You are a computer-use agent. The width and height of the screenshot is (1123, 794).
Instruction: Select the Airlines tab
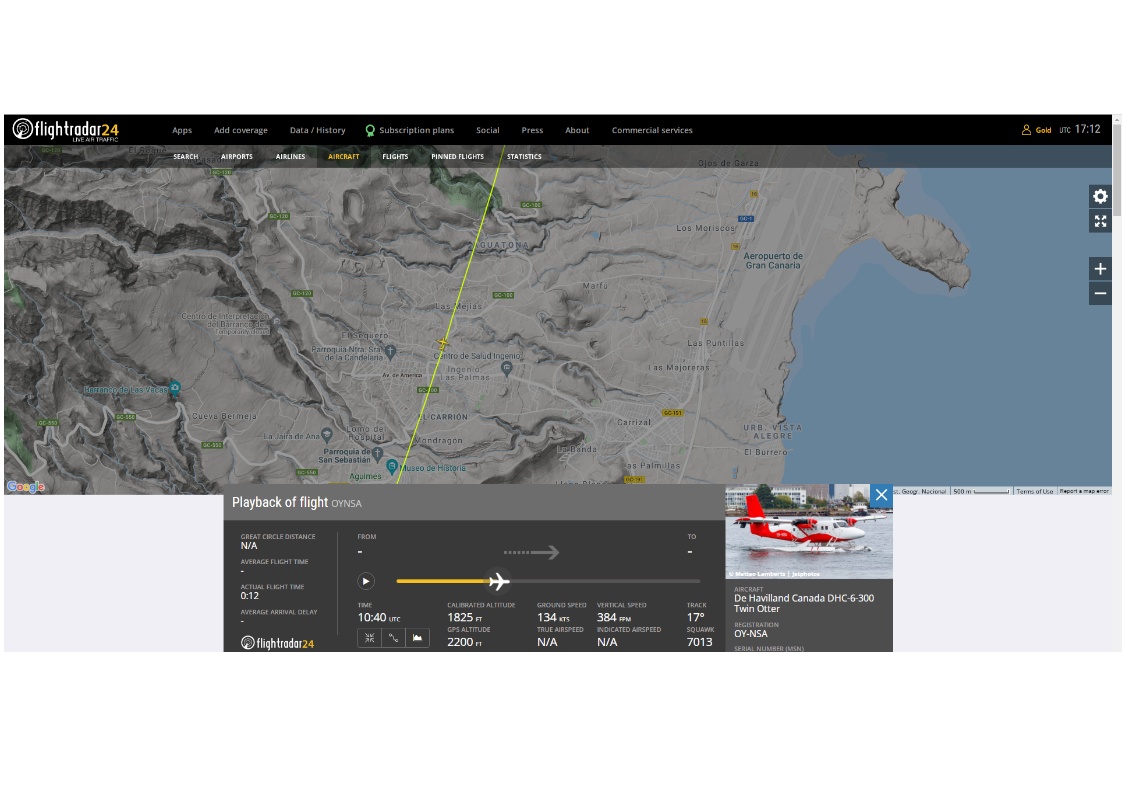290,156
